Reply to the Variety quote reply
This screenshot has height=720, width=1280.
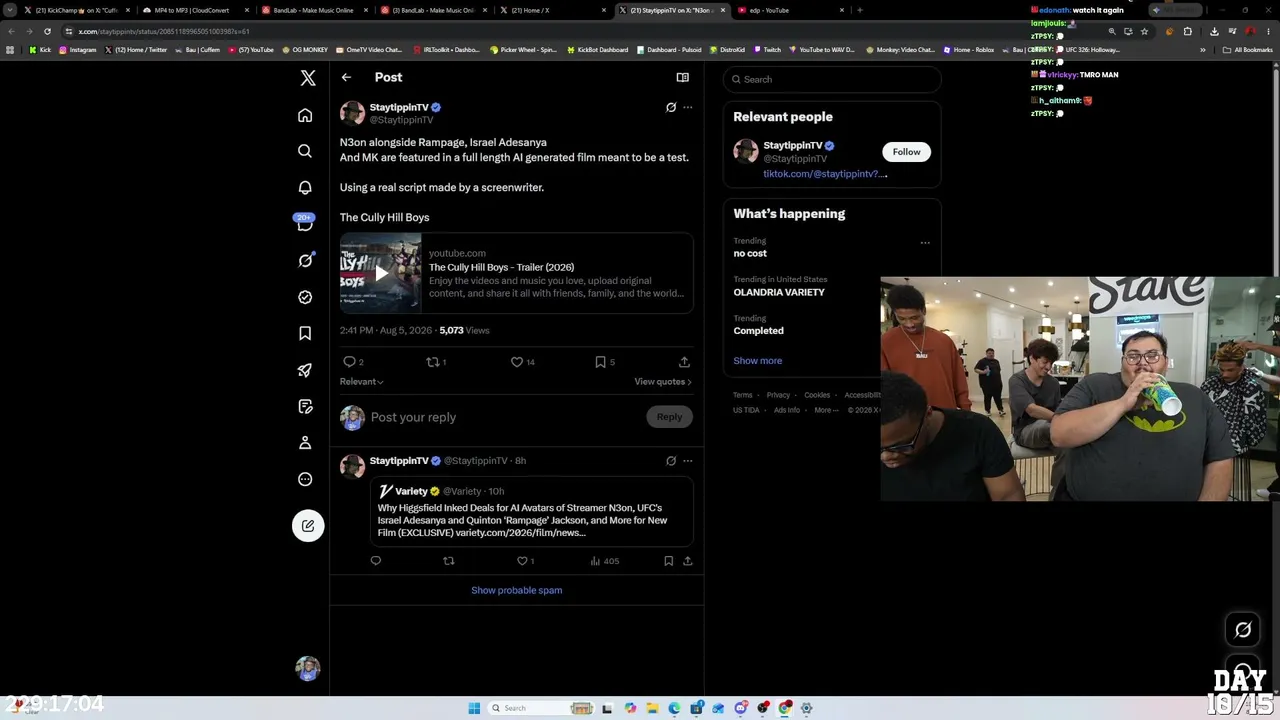(376, 561)
